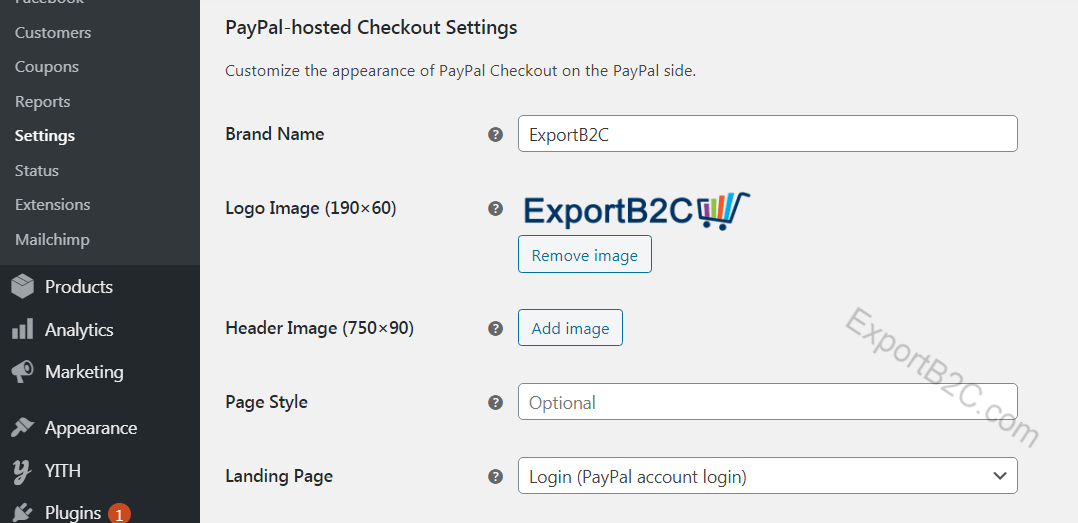Viewport: 1078px width, 523px height.
Task: Click Add image for Header Image
Action: pyautogui.click(x=570, y=328)
